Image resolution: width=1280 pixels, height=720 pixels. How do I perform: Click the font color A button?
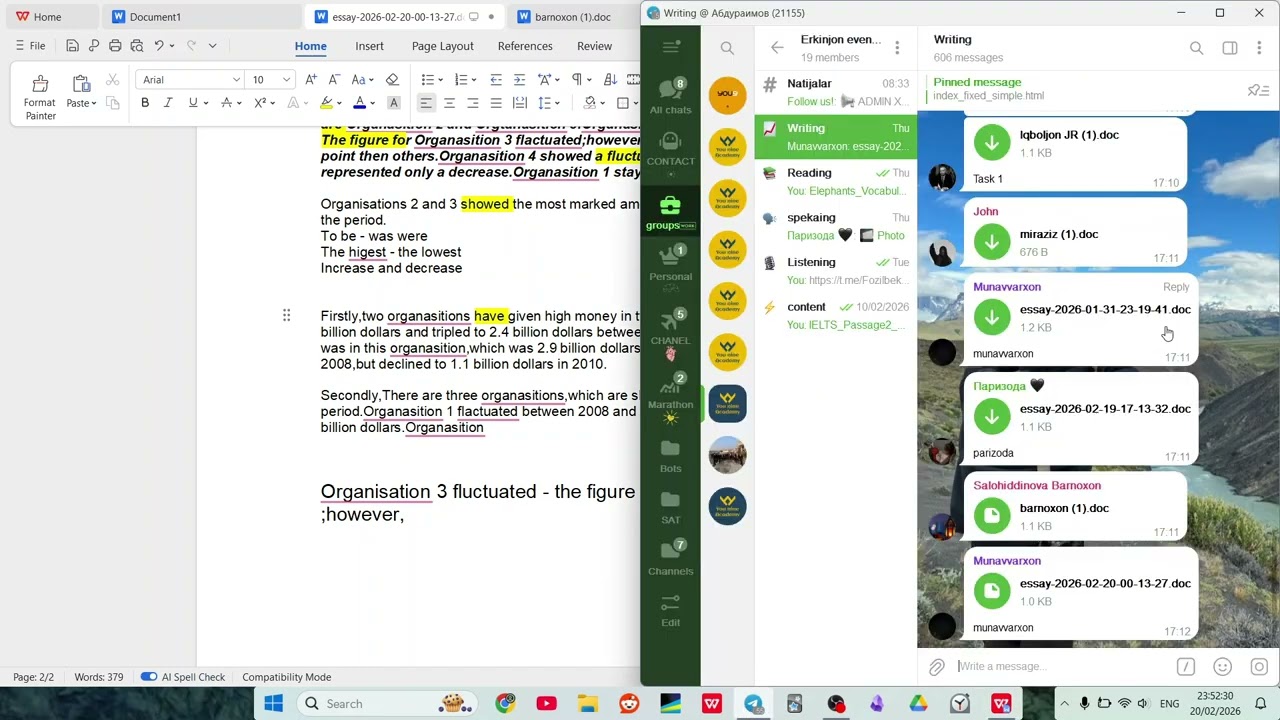coord(360,102)
